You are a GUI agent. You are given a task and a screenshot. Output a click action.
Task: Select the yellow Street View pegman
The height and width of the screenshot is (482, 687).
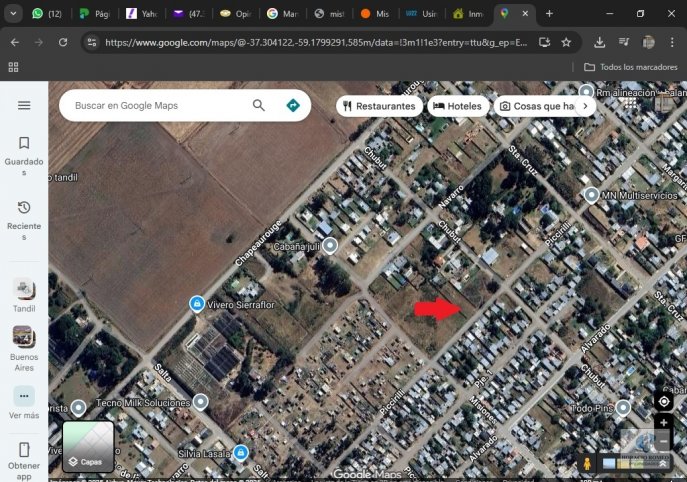tap(587, 465)
